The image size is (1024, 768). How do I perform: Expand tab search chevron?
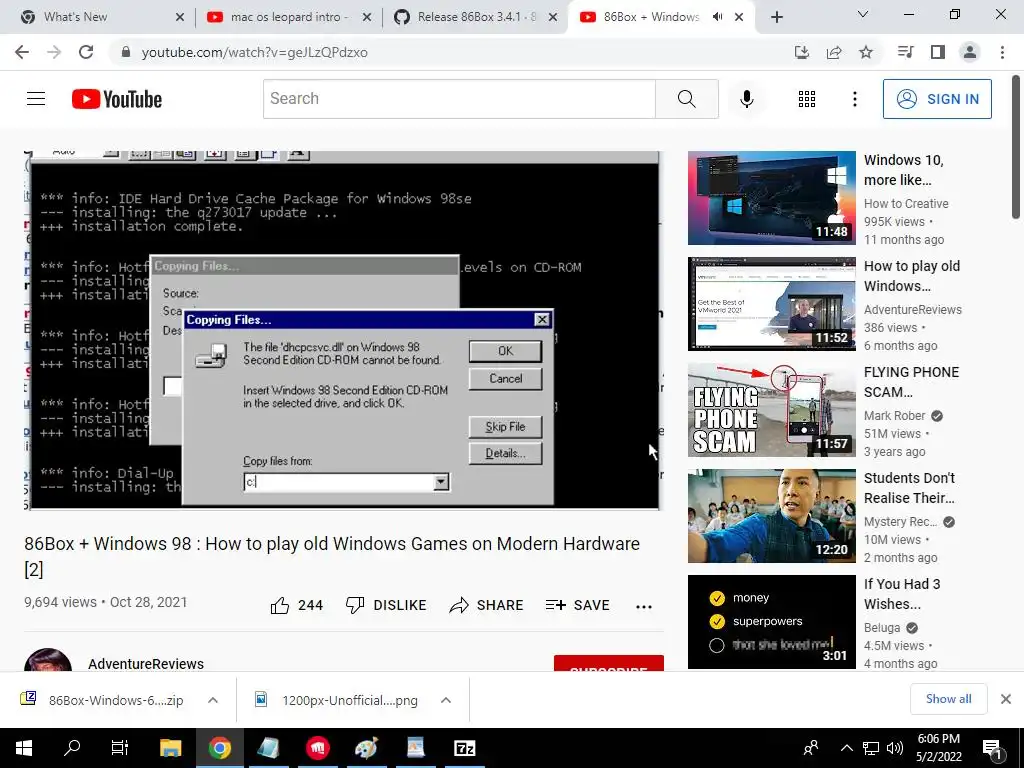click(x=863, y=14)
